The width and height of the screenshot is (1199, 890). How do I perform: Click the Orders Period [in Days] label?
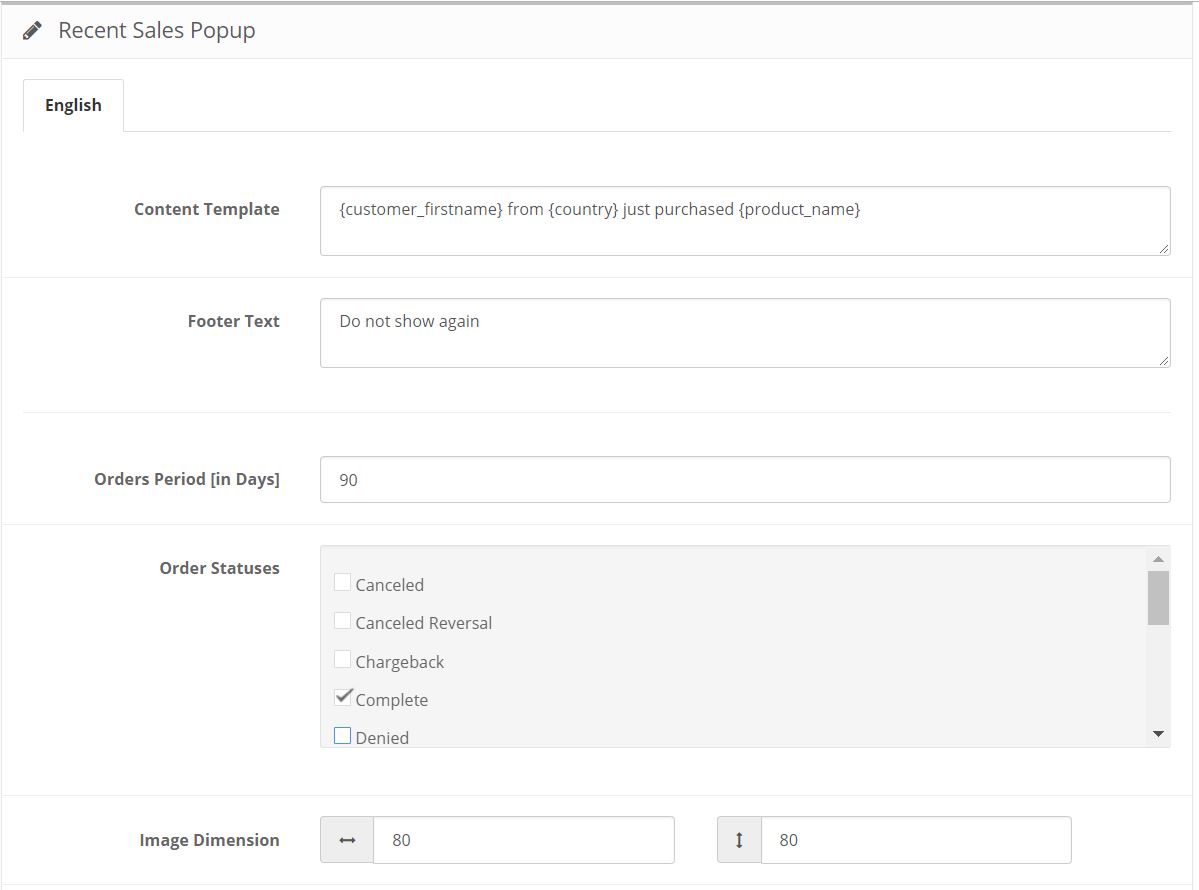tap(187, 479)
